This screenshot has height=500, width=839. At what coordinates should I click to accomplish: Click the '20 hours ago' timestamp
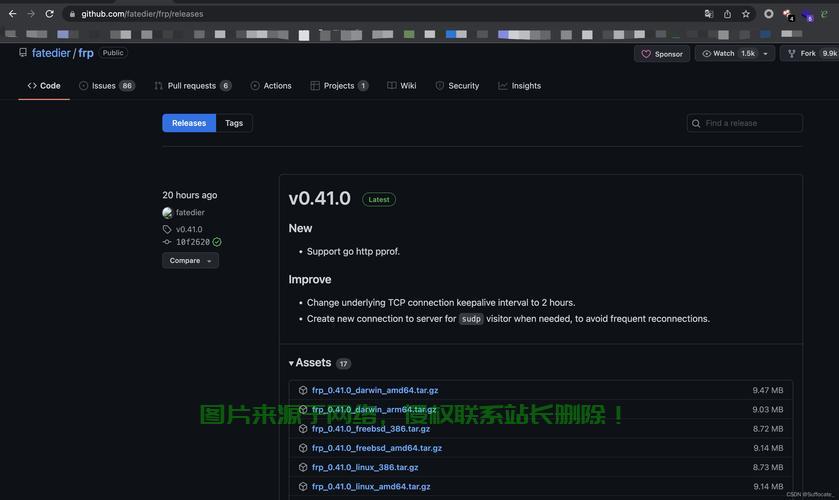[189, 195]
